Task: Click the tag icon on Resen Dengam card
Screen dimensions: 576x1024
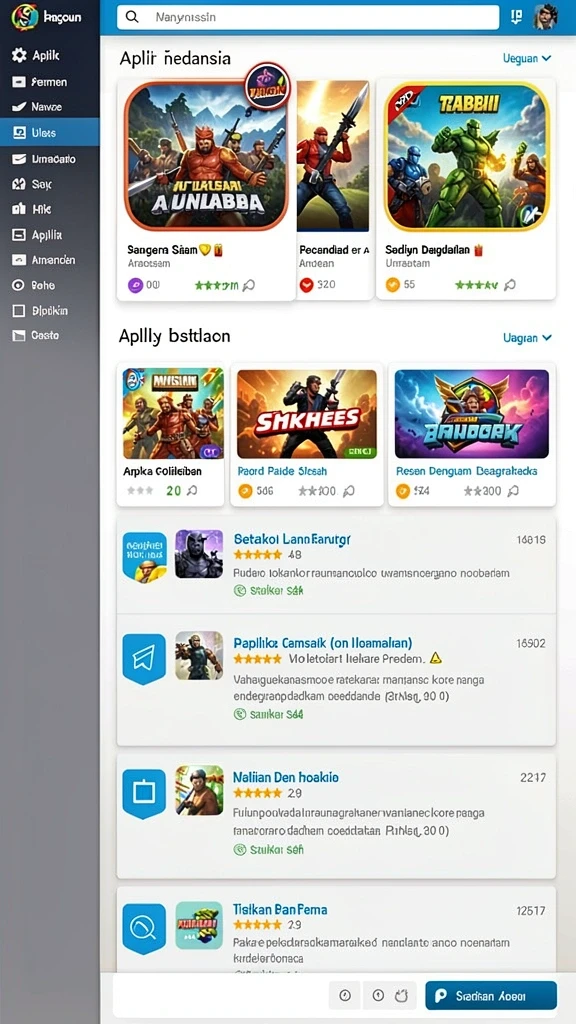Action: click(513, 491)
